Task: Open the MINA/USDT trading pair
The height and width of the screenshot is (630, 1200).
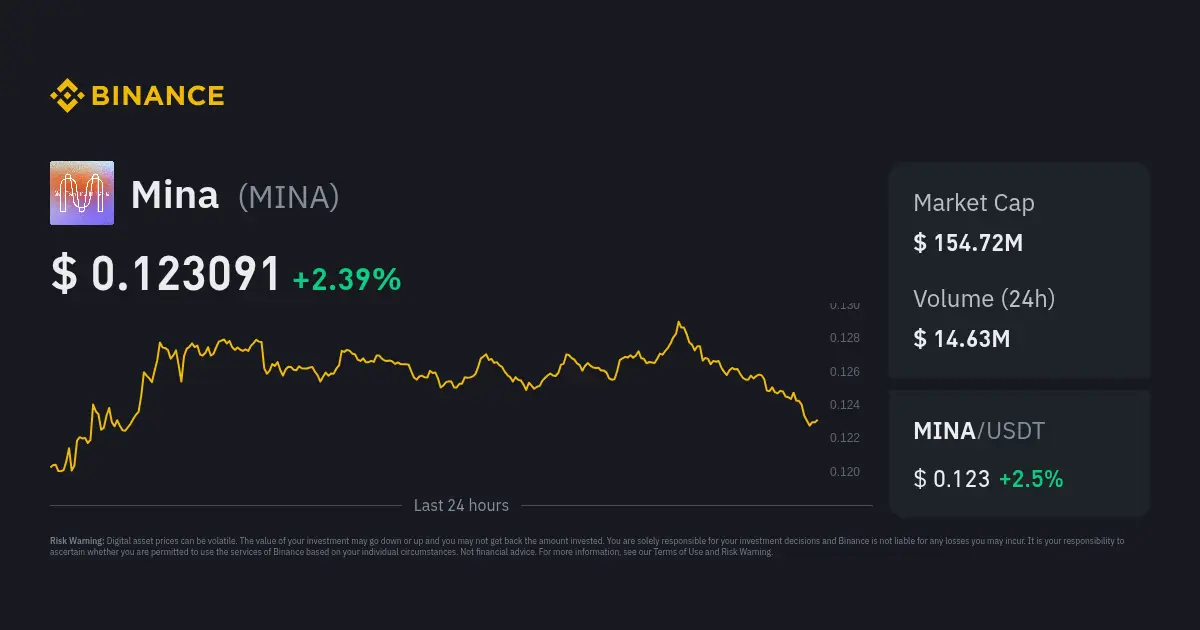Action: coord(979,431)
